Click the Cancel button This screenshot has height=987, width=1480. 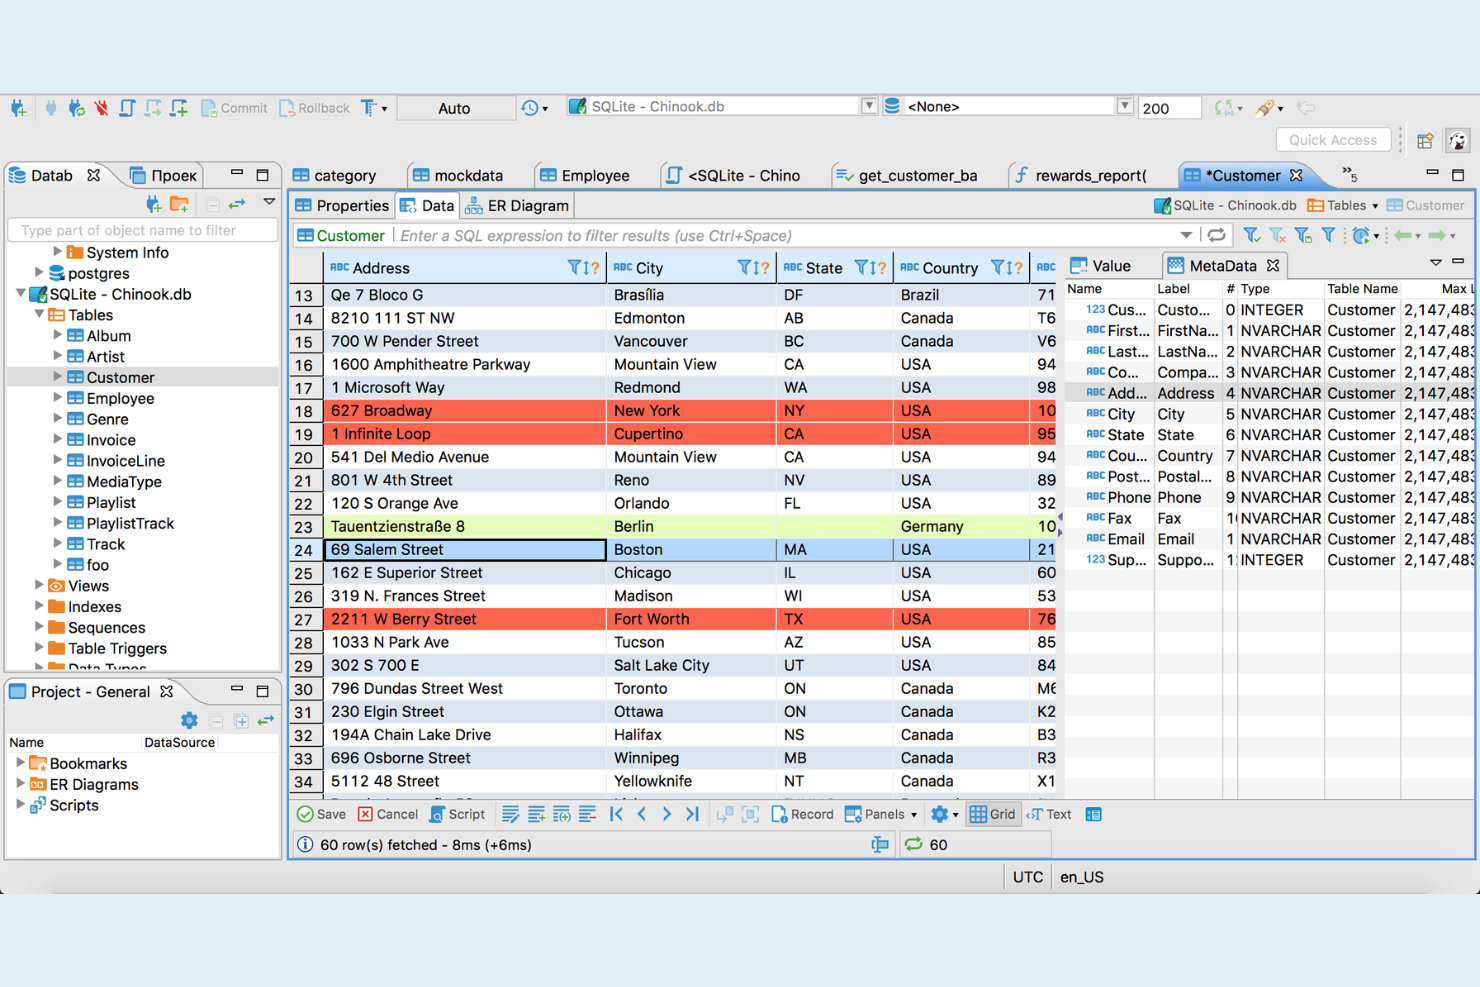click(x=388, y=813)
